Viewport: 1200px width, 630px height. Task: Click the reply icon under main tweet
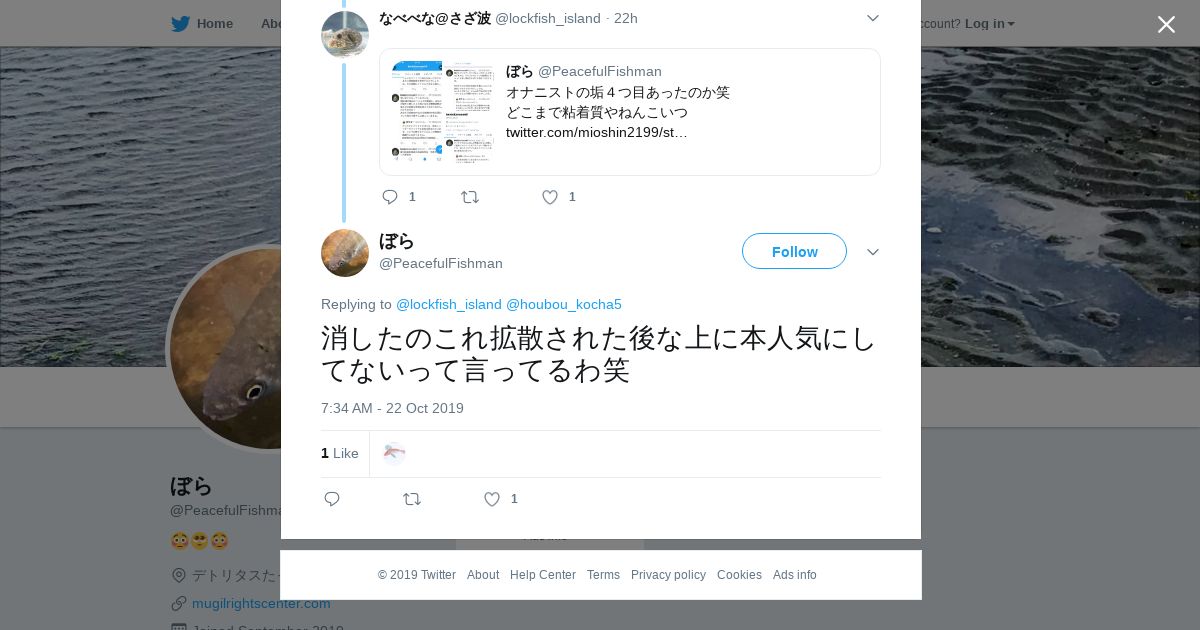pyautogui.click(x=332, y=499)
